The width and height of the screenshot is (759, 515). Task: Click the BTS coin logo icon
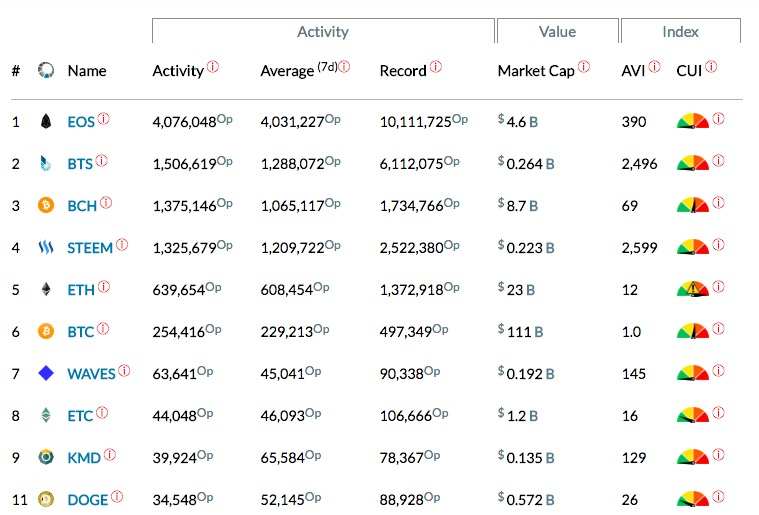46,164
